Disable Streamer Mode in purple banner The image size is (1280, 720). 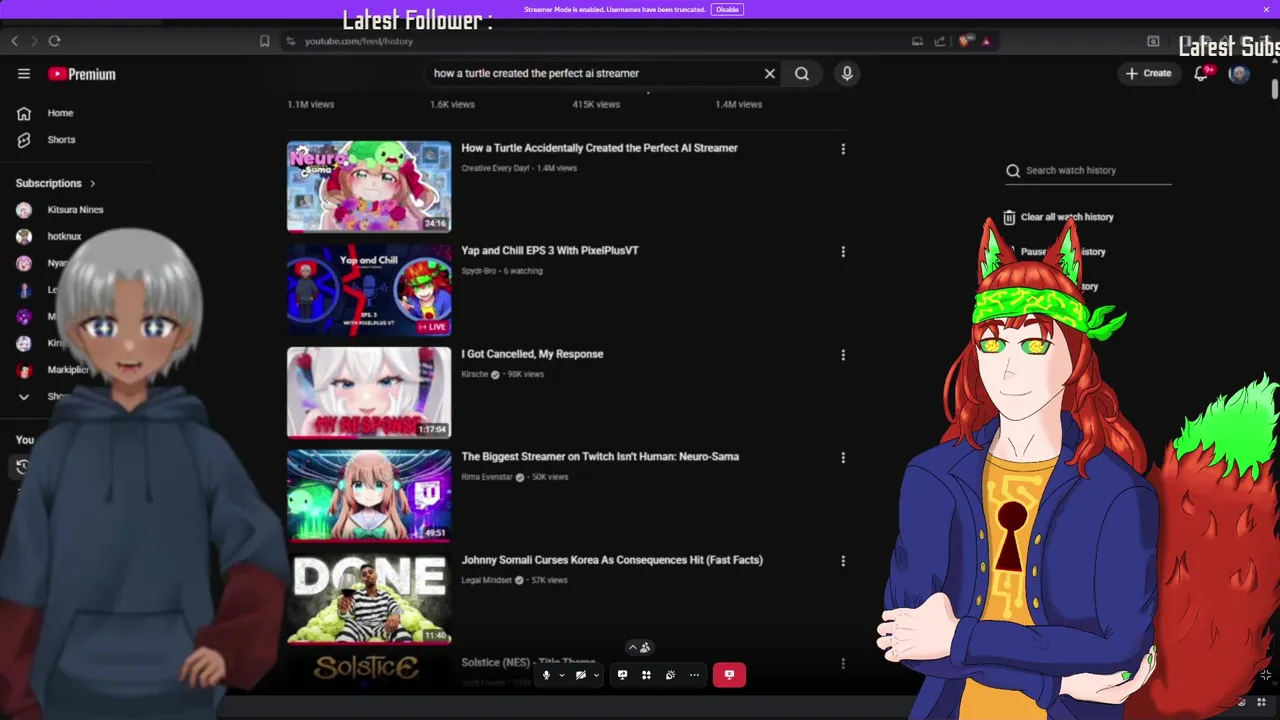(727, 9)
